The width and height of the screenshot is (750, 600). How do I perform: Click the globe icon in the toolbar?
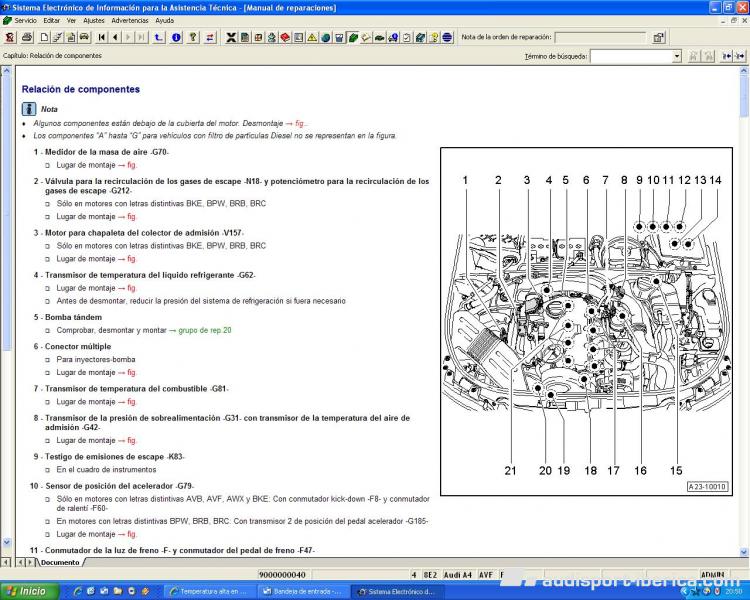[326, 37]
